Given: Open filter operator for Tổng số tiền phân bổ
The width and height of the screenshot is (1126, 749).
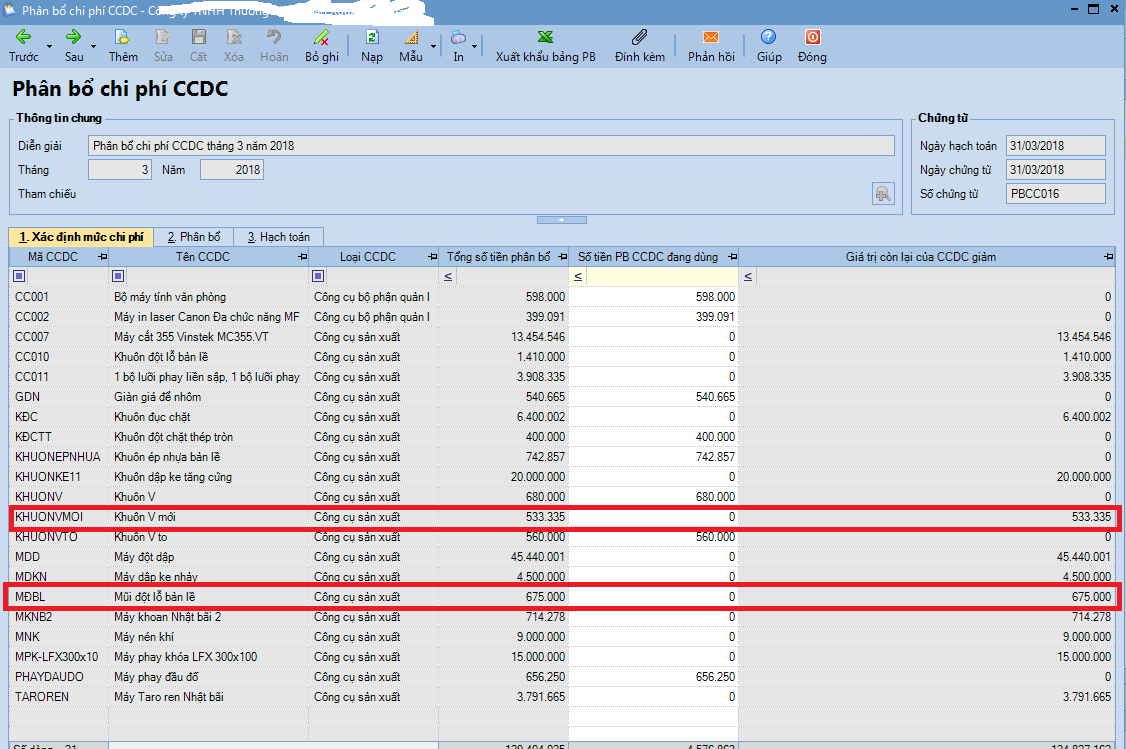Looking at the screenshot, I should 448,276.
